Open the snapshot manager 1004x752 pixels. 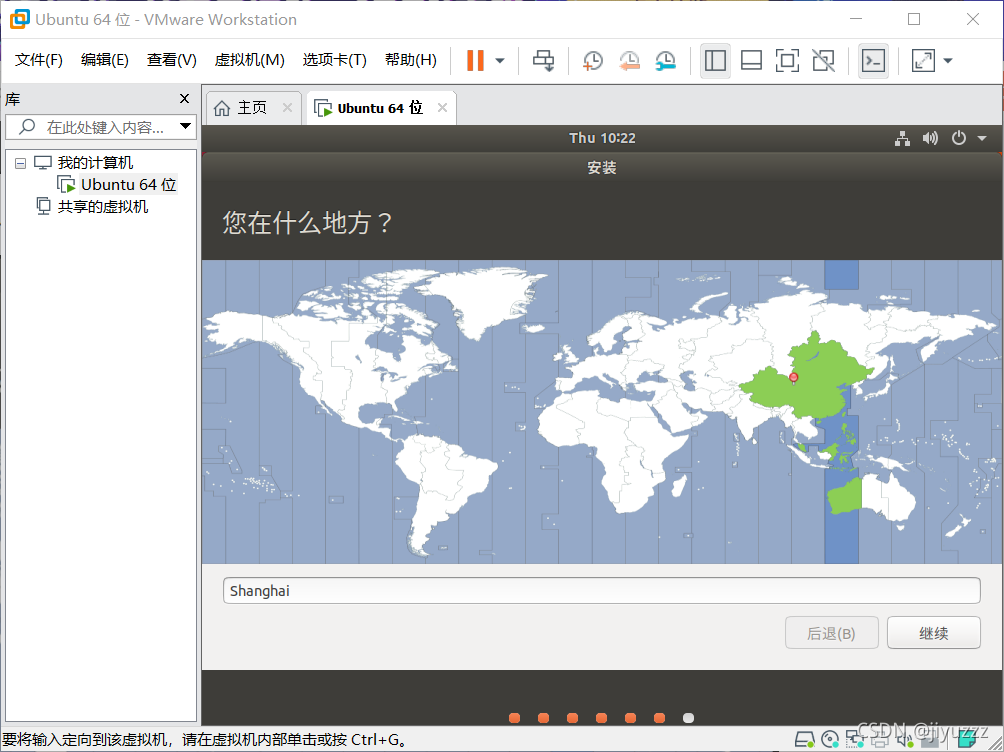[666, 61]
